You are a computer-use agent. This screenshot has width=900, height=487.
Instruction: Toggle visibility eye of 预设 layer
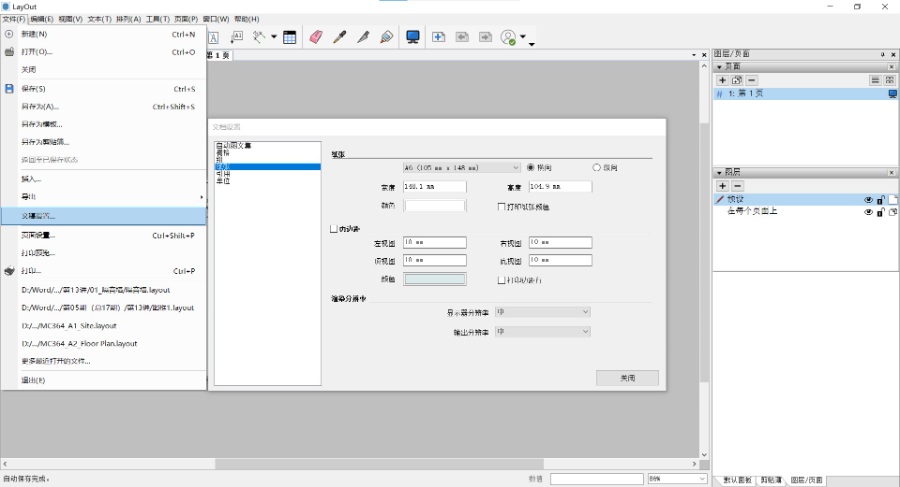point(868,200)
